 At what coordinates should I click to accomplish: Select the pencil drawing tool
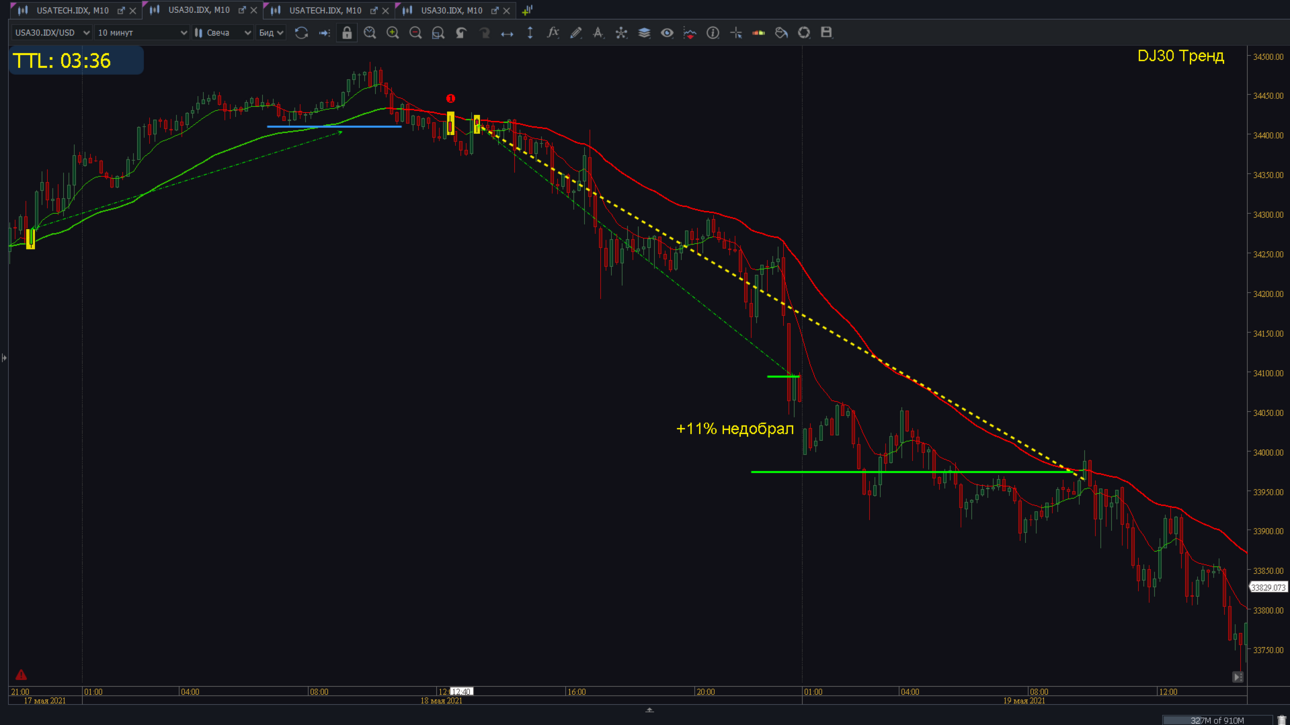pyautogui.click(x=576, y=33)
